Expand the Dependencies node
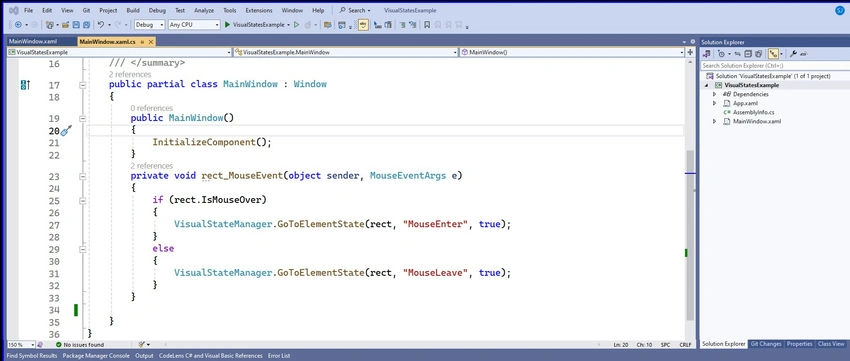 (714, 94)
